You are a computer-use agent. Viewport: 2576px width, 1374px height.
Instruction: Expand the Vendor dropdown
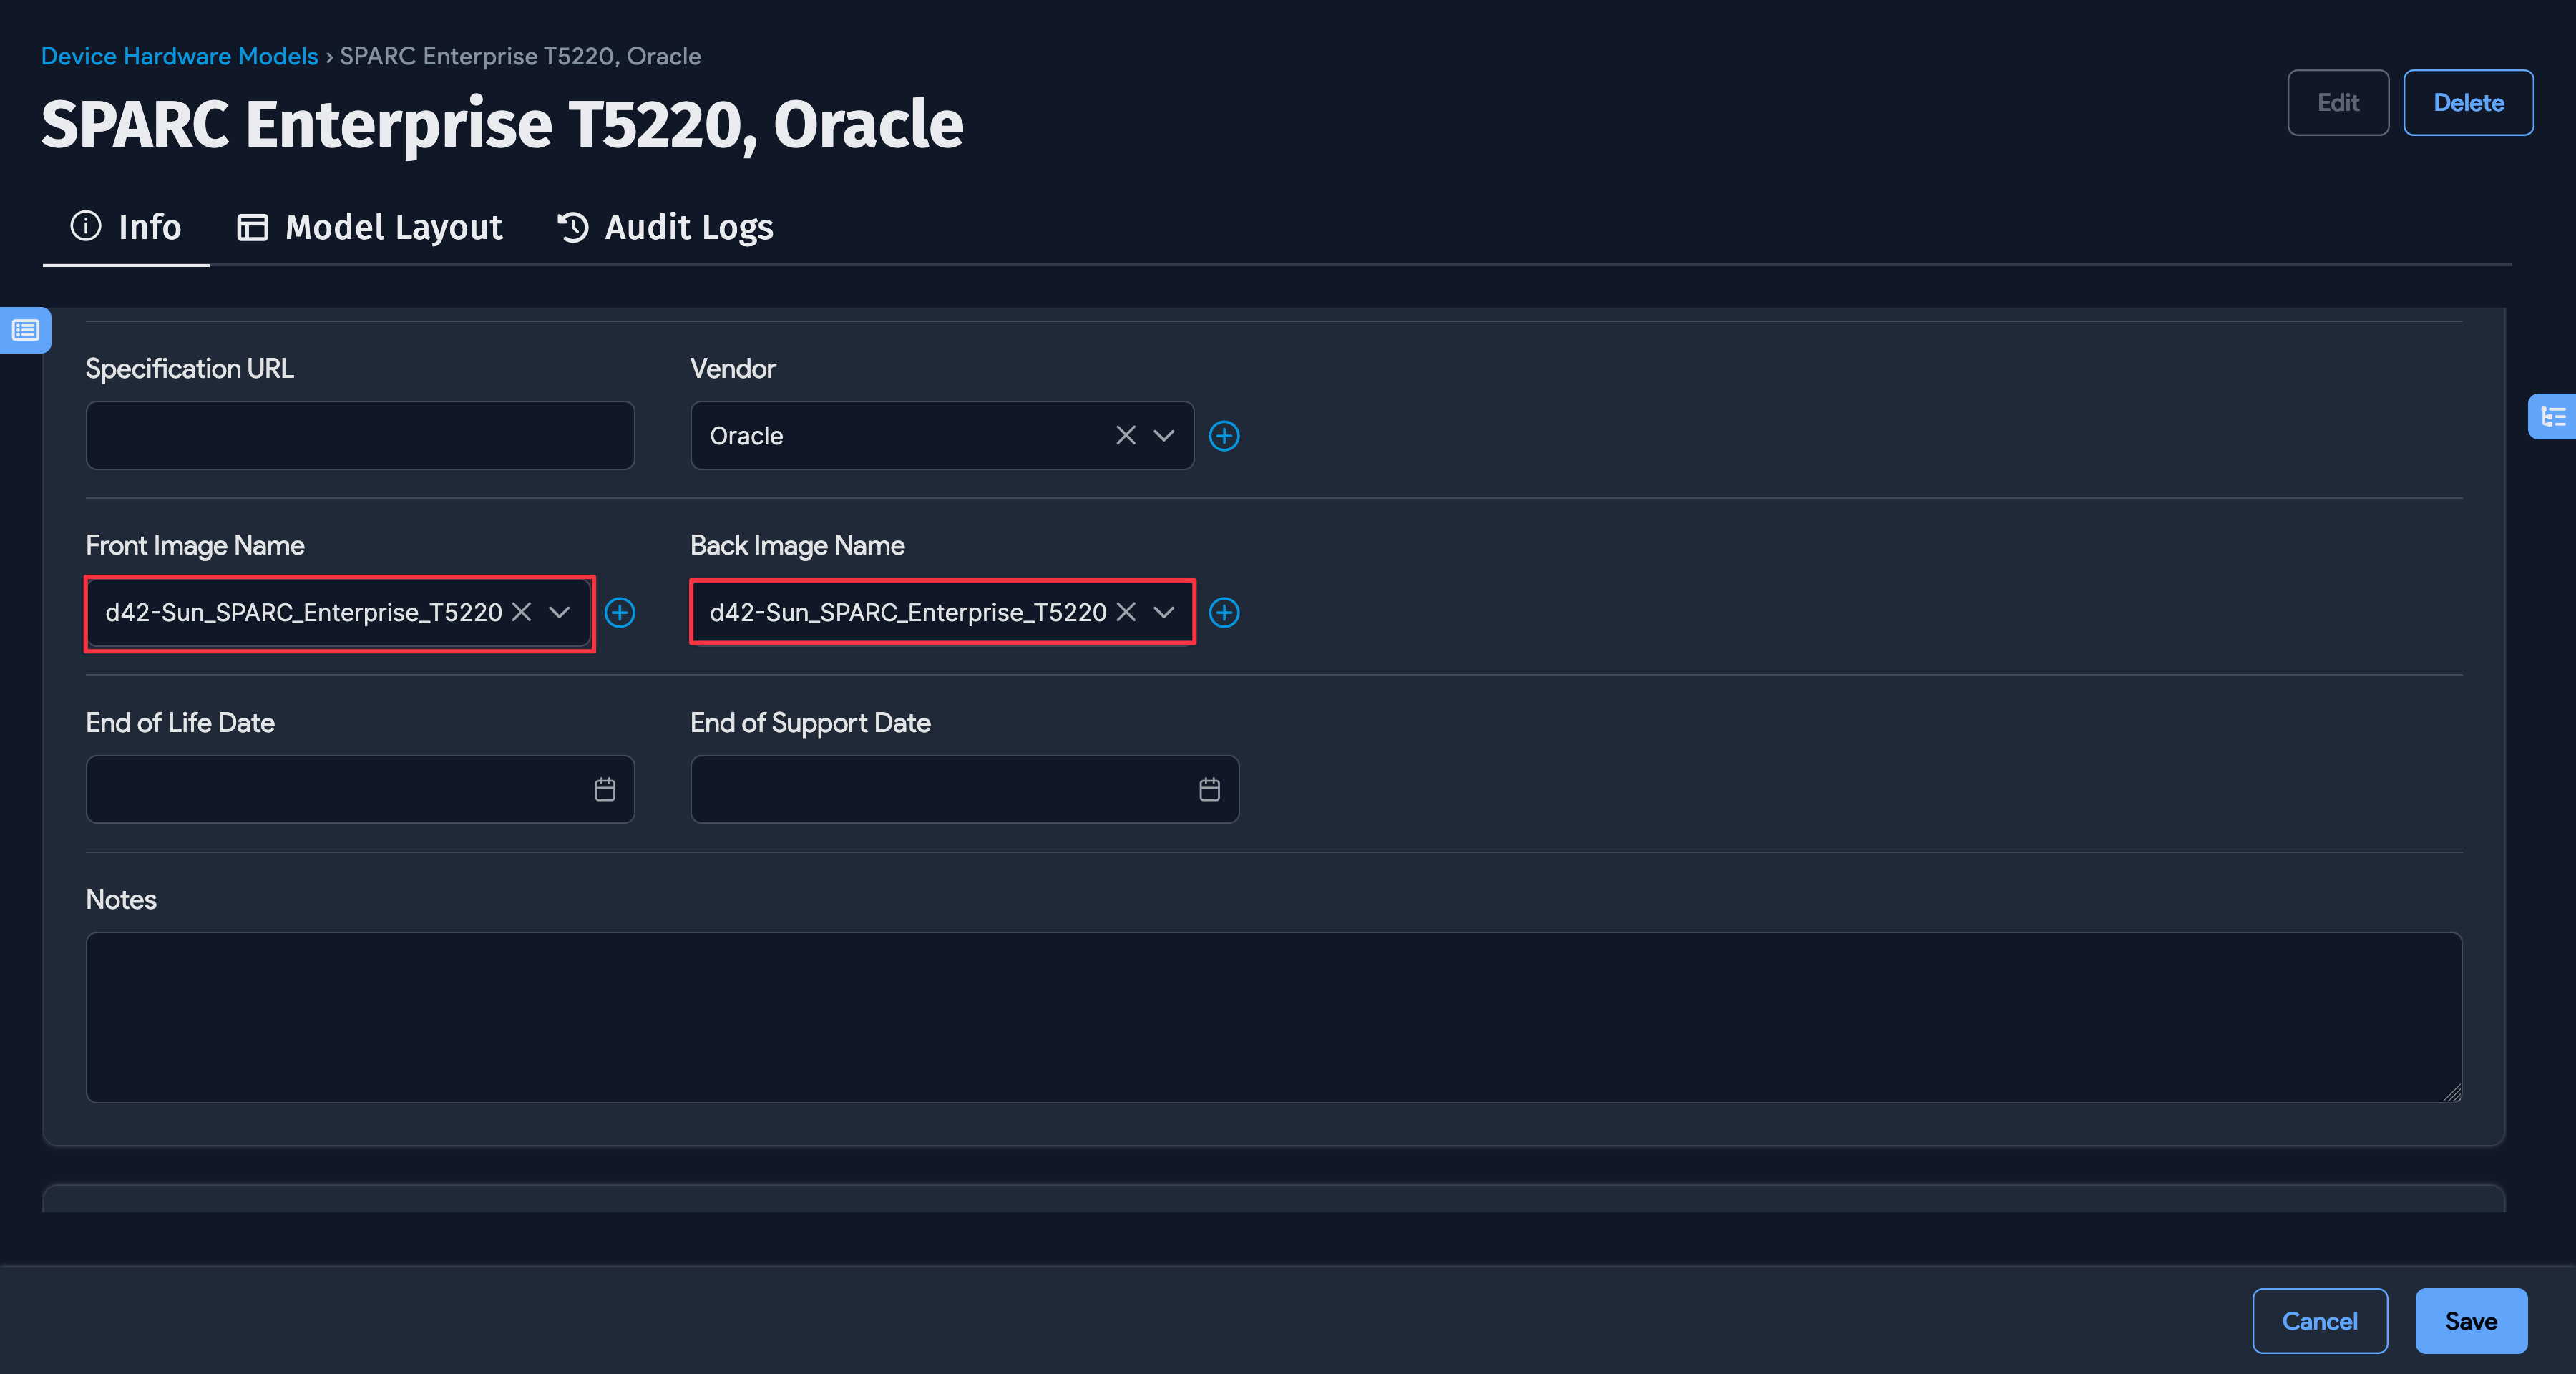point(1163,435)
